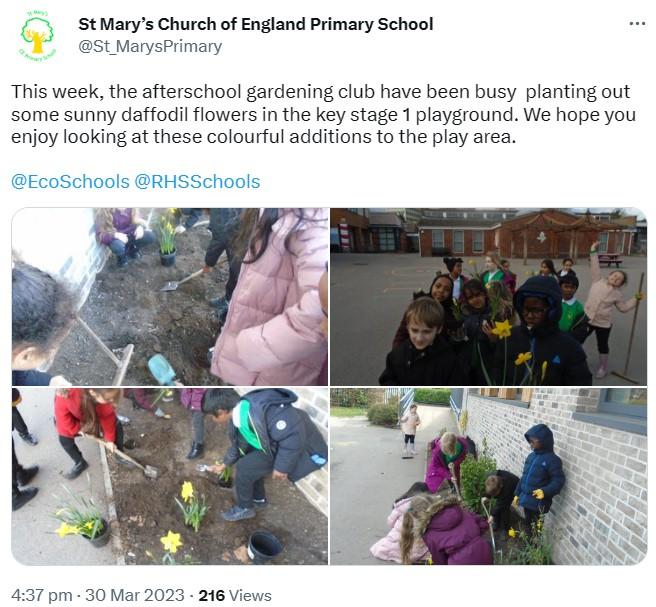Click the 4:37 pm timestamp
Image resolution: width=656 pixels, height=607 pixels.
point(41,595)
